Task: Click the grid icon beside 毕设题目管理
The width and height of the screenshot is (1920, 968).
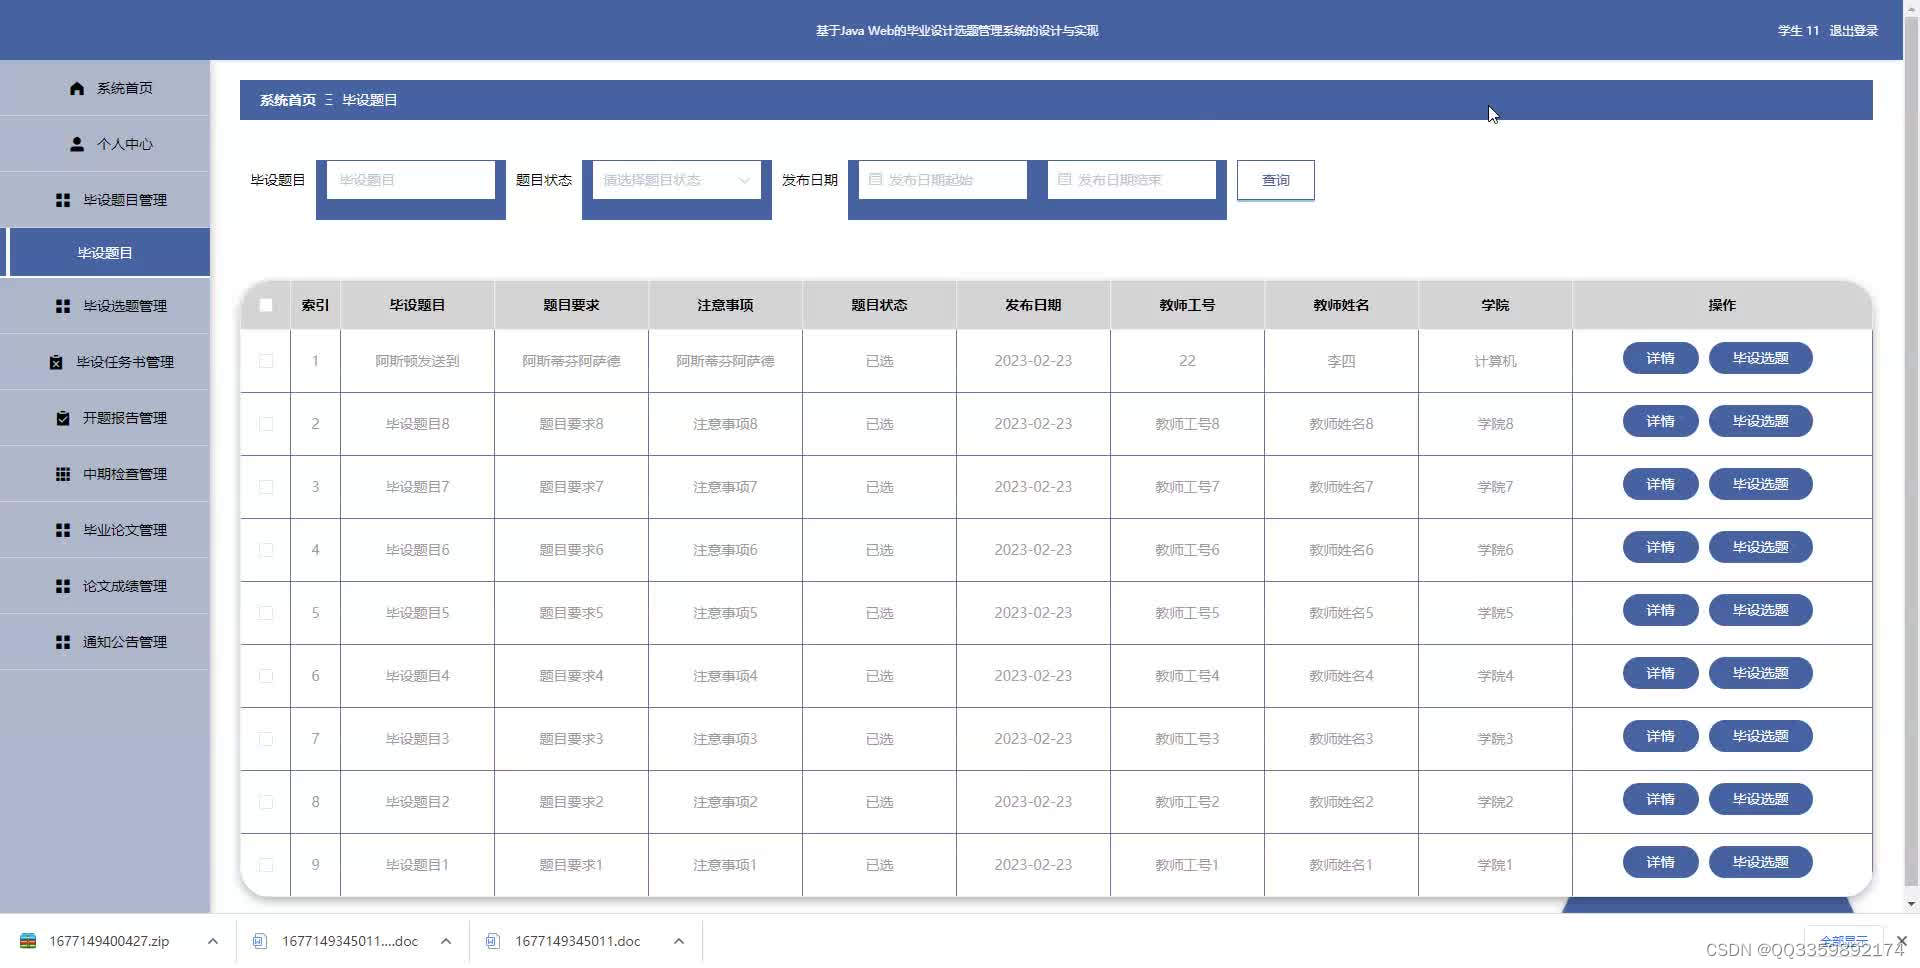Action: point(63,200)
